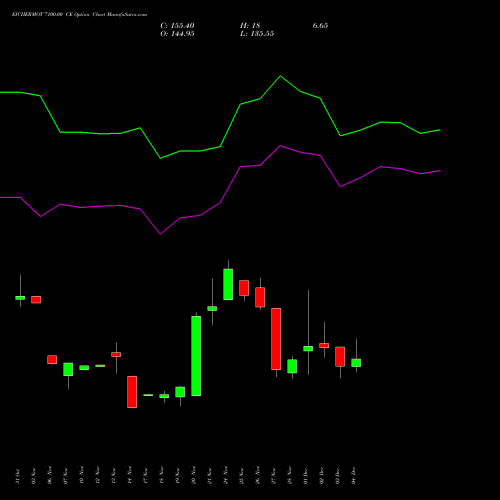Click the green candle above 28 Nov
The image size is (500, 500).
click(292, 366)
